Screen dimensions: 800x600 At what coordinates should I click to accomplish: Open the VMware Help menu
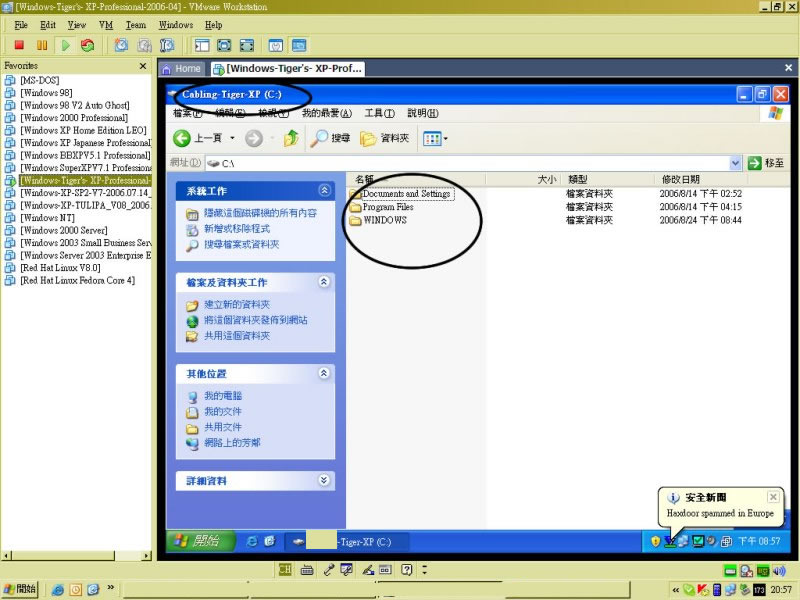click(214, 25)
